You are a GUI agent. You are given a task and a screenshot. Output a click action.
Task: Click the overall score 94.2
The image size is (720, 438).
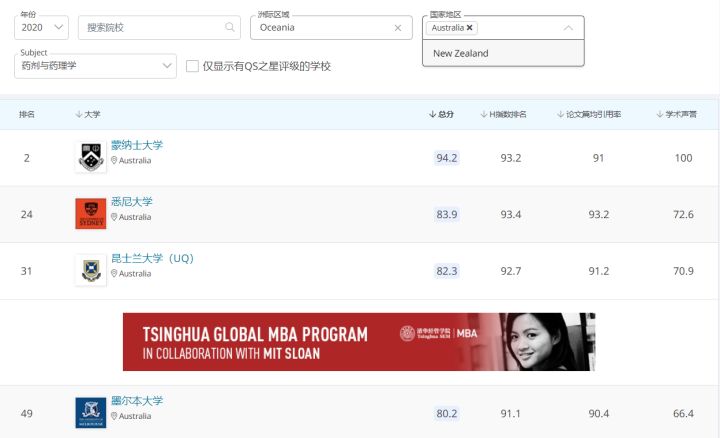click(447, 158)
